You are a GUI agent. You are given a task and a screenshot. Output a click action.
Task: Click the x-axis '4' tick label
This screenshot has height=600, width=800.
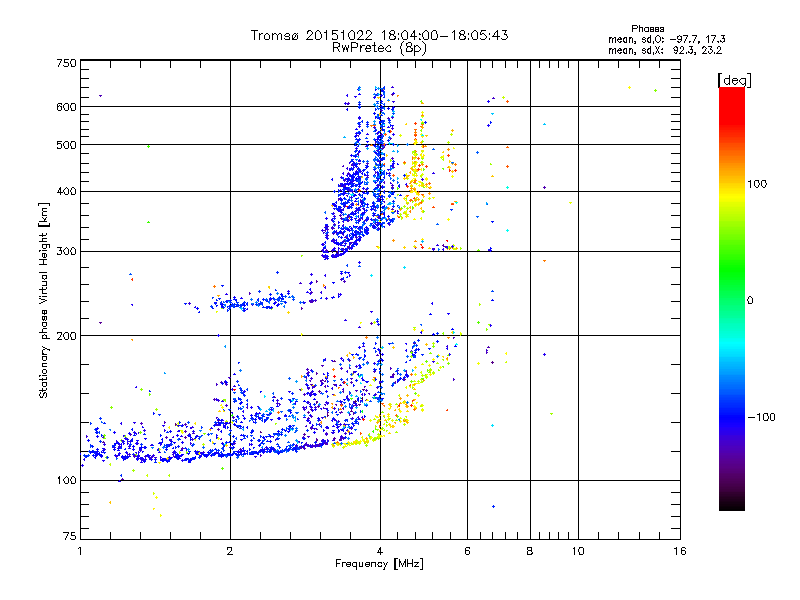click(380, 551)
